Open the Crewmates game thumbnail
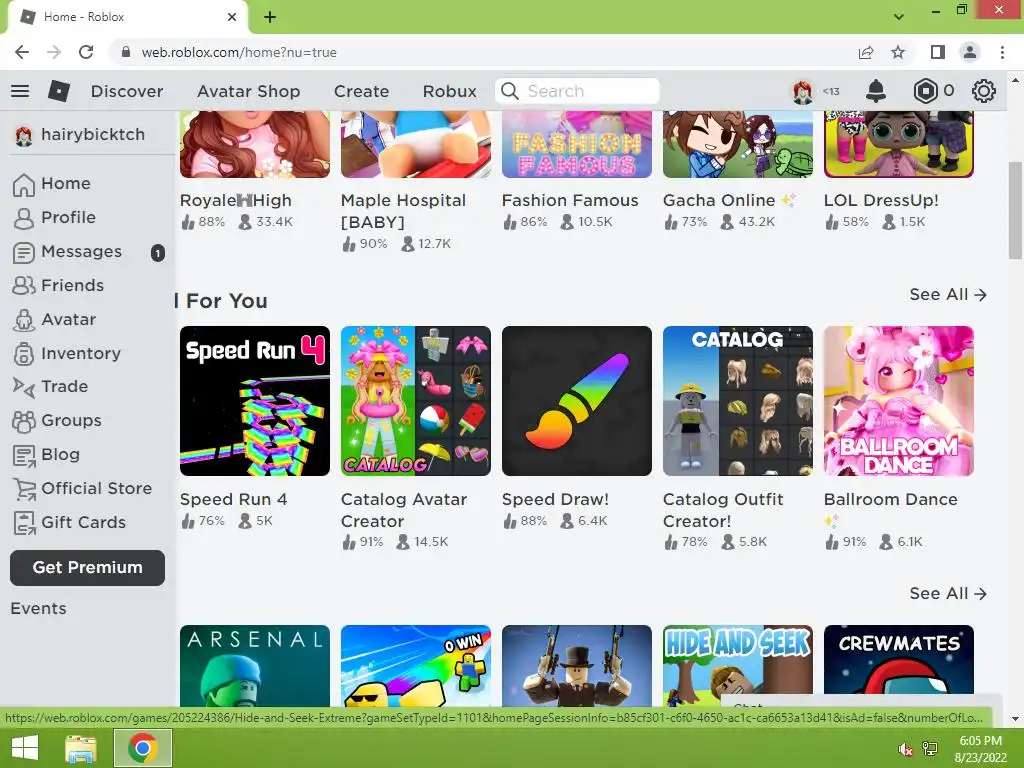This screenshot has width=1024, height=768. click(x=899, y=666)
